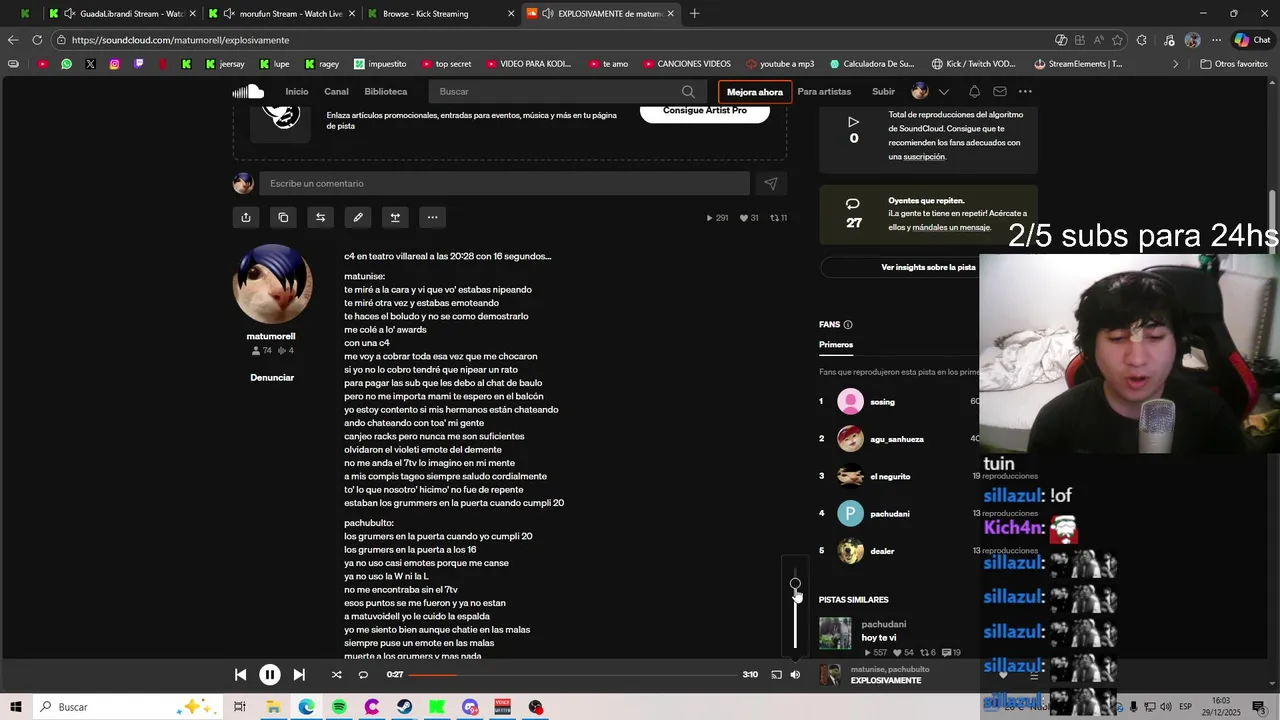
Task: Open the header three-dots menu
Action: click(1025, 92)
